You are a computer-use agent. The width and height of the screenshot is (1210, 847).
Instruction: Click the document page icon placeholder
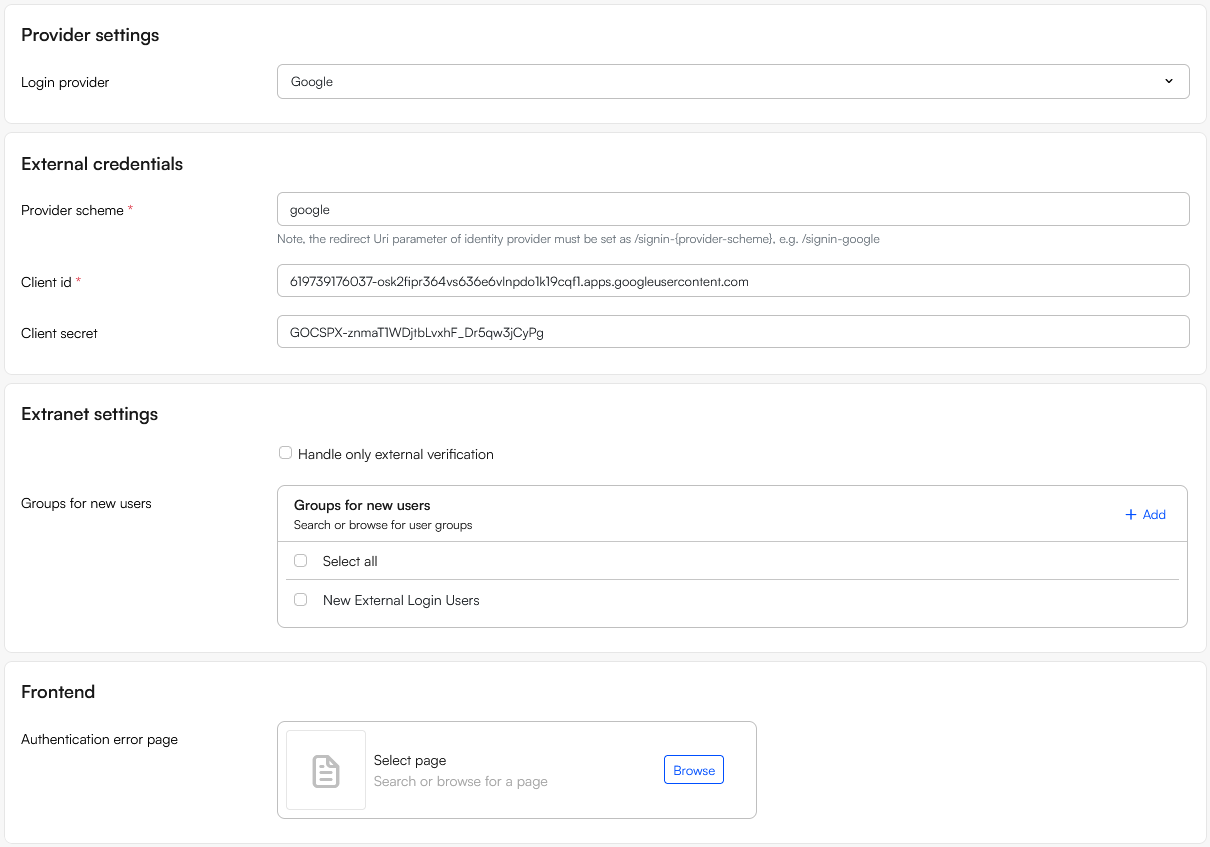pos(326,770)
